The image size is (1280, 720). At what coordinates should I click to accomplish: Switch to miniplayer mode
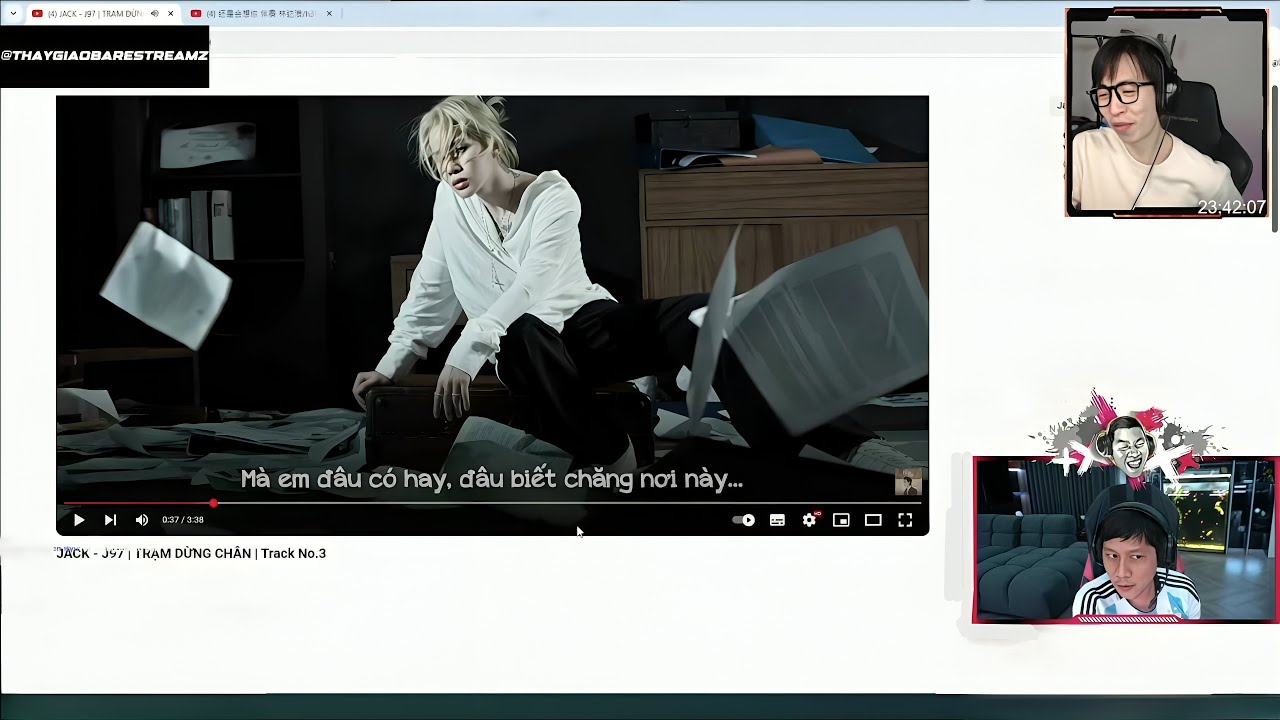pyautogui.click(x=841, y=520)
